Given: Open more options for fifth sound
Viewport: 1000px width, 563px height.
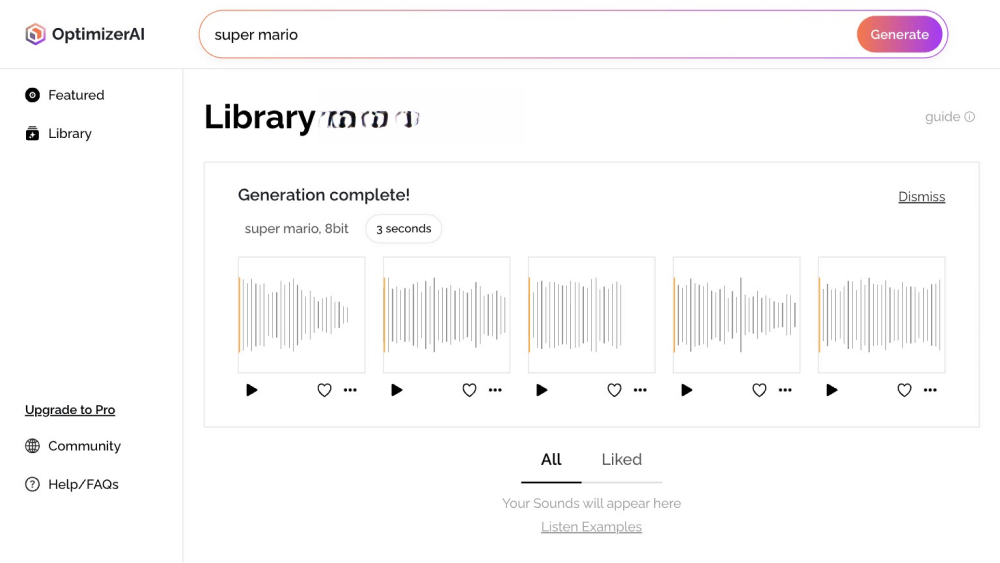Looking at the screenshot, I should tap(930, 390).
